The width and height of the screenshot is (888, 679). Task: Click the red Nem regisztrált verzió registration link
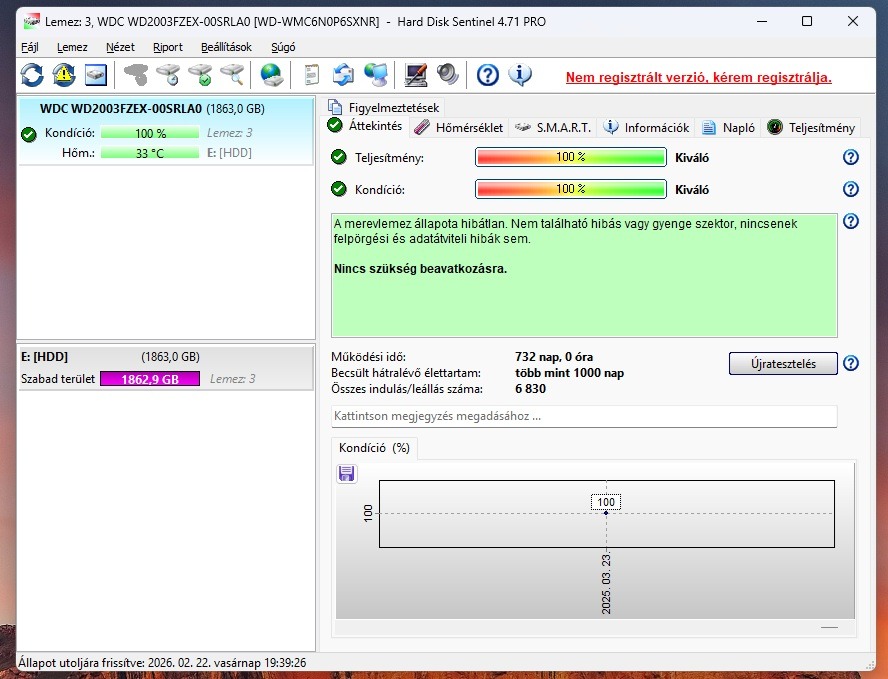(x=699, y=77)
